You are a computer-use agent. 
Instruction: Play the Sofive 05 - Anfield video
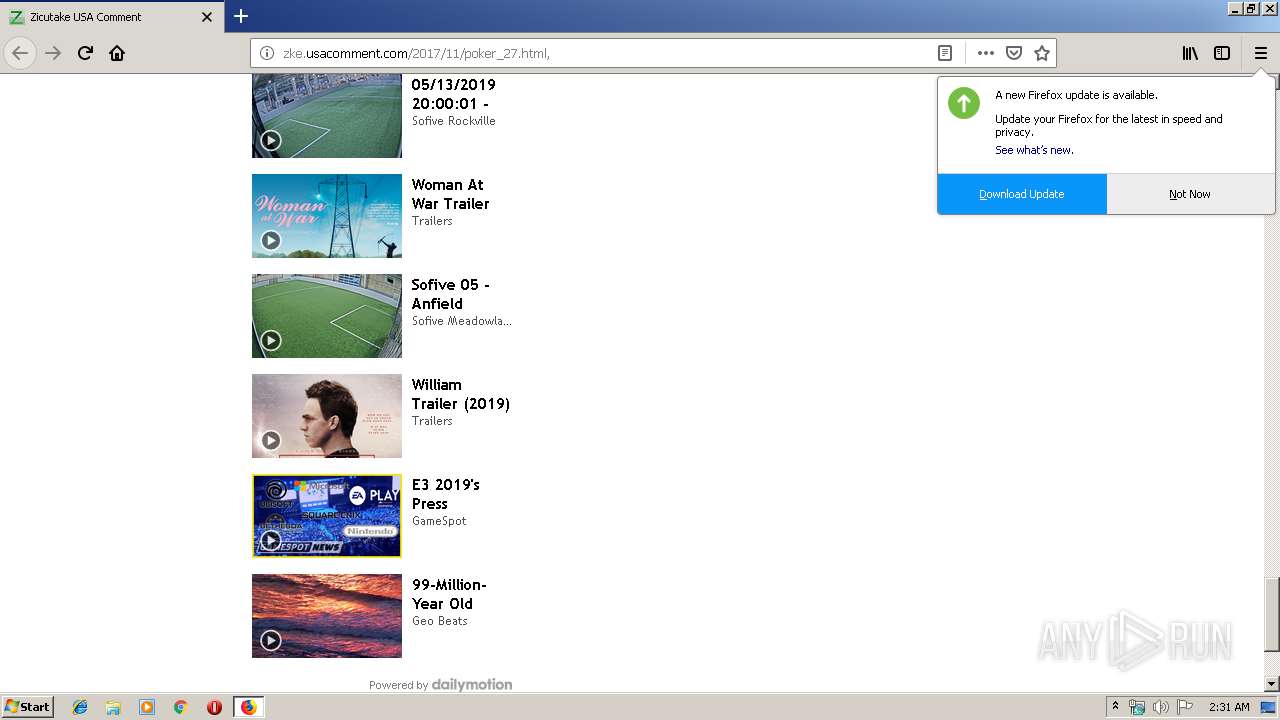[x=327, y=316]
